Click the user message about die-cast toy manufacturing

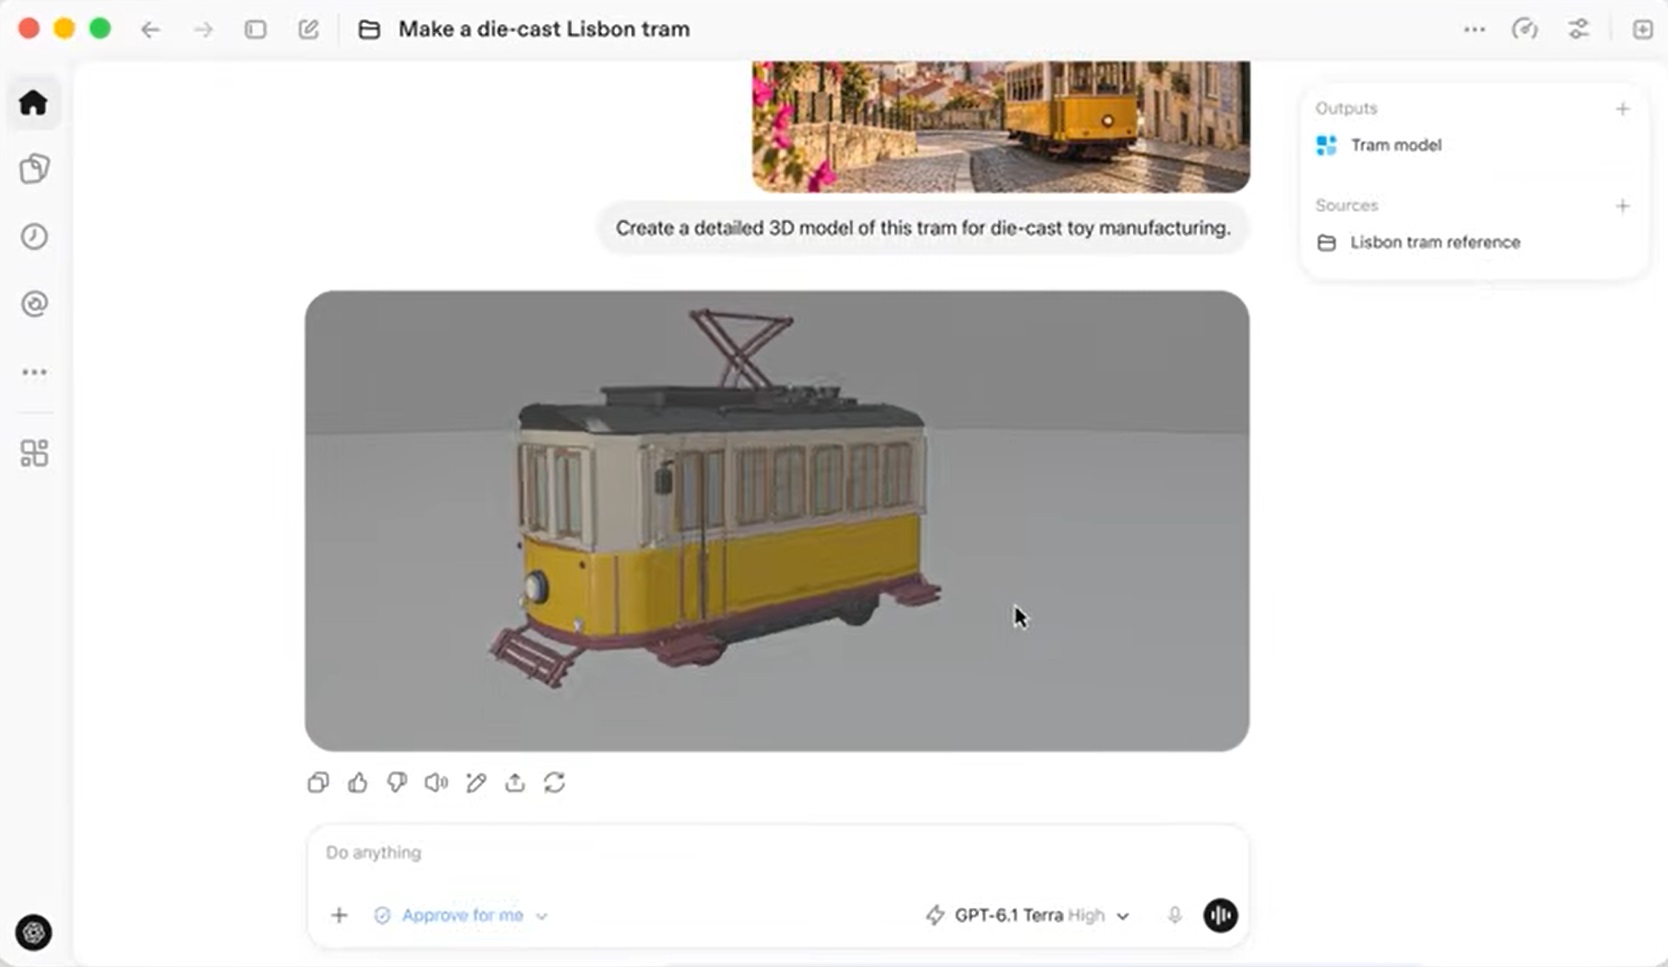[x=923, y=228]
